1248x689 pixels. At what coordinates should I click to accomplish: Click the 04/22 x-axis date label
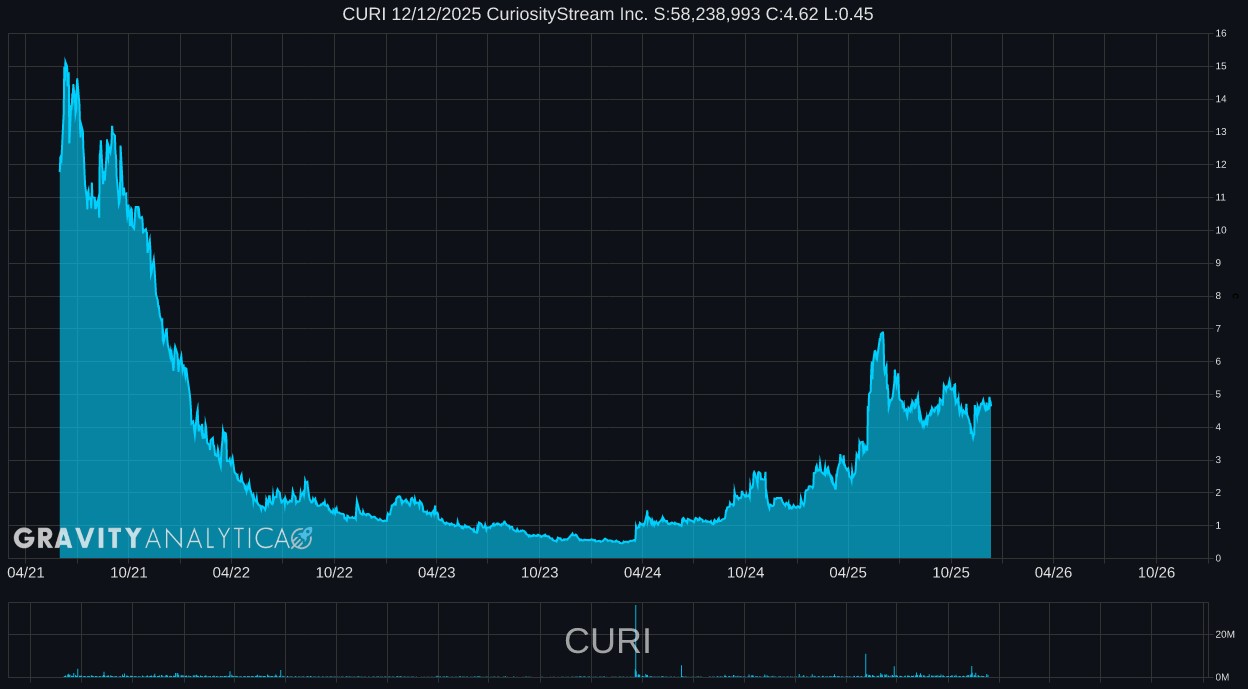(x=231, y=572)
